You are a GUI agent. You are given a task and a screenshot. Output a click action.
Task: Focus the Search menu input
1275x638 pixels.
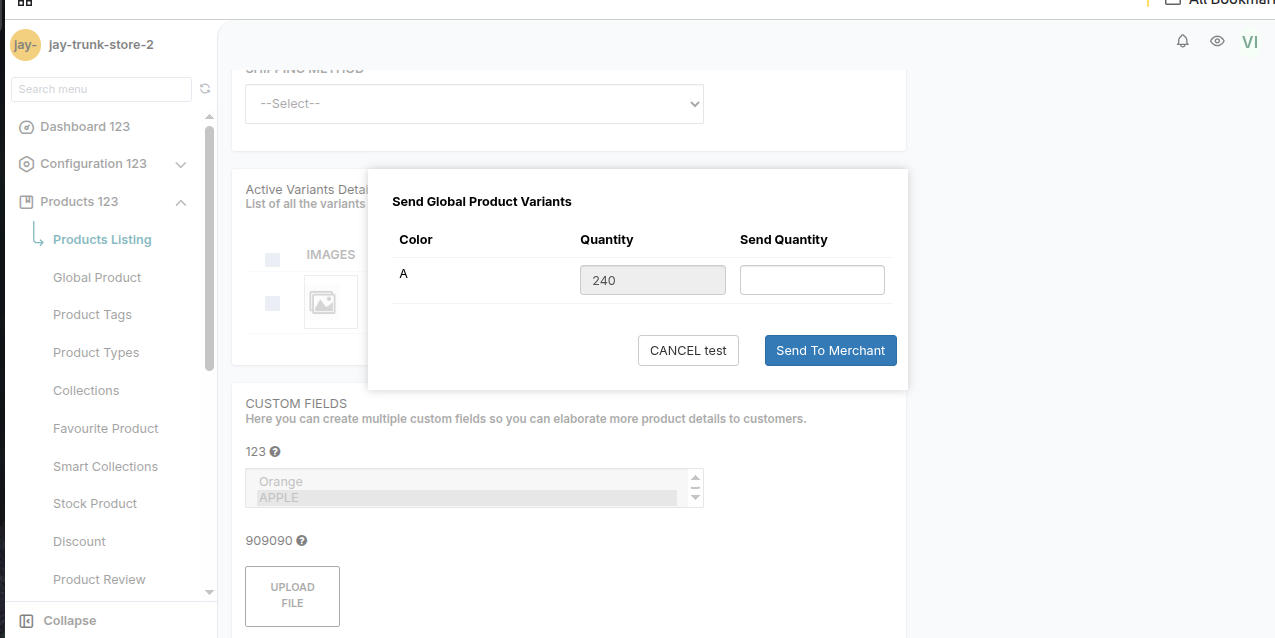pos(101,89)
